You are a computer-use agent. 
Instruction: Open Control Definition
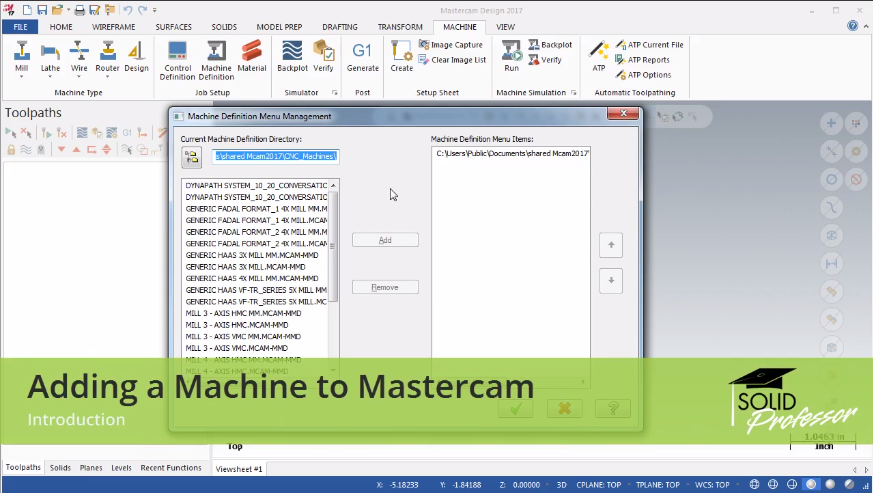[178, 60]
